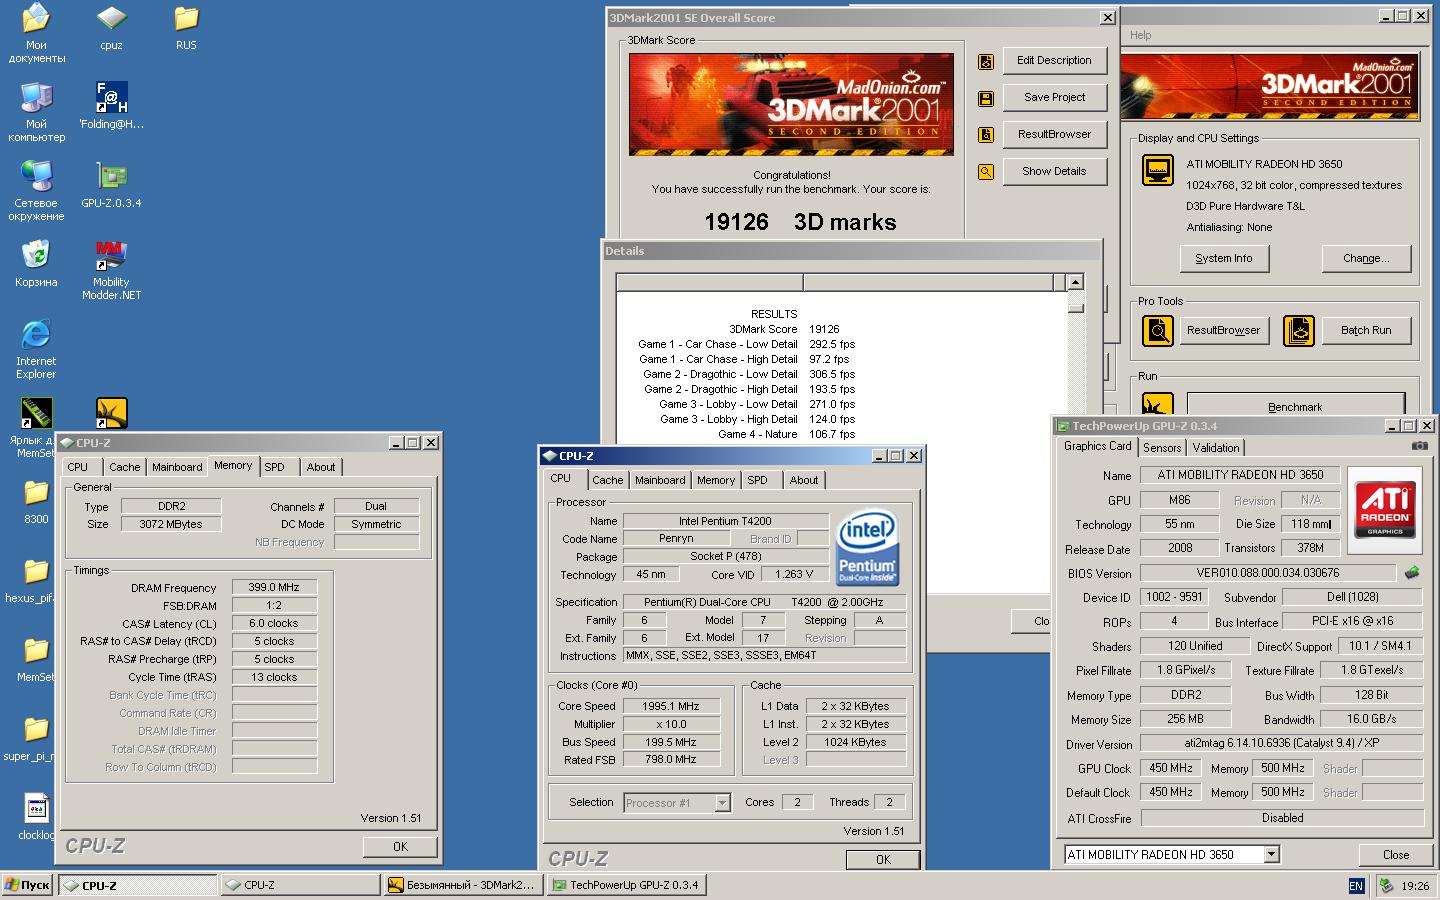Click the EN language indicator in tray
This screenshot has height=900, width=1440.
[x=1356, y=885]
